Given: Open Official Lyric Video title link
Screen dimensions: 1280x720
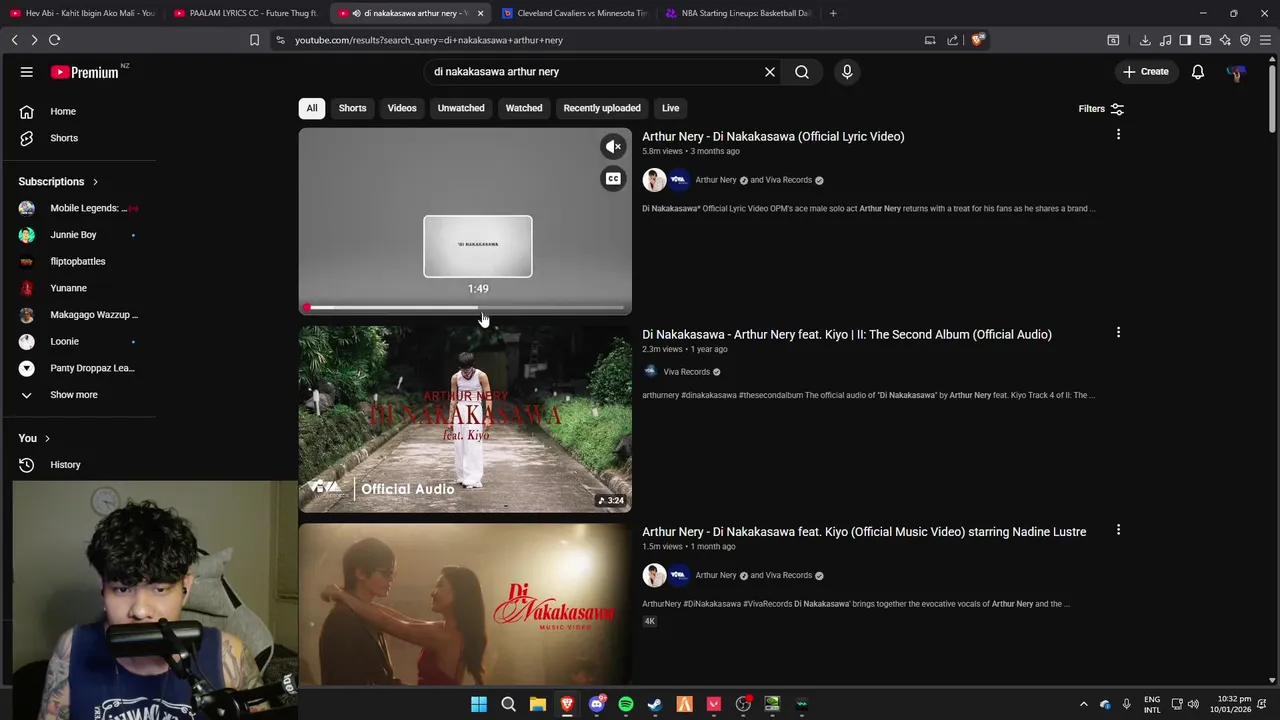Looking at the screenshot, I should [773, 137].
